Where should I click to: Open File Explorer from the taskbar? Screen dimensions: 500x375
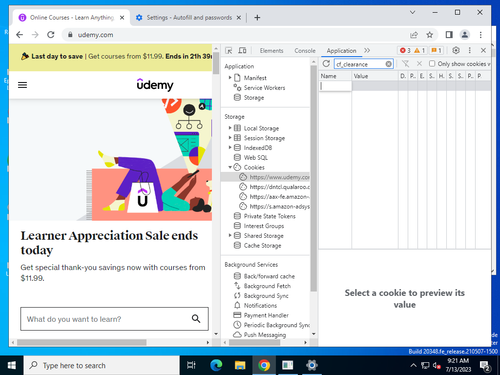(240, 365)
